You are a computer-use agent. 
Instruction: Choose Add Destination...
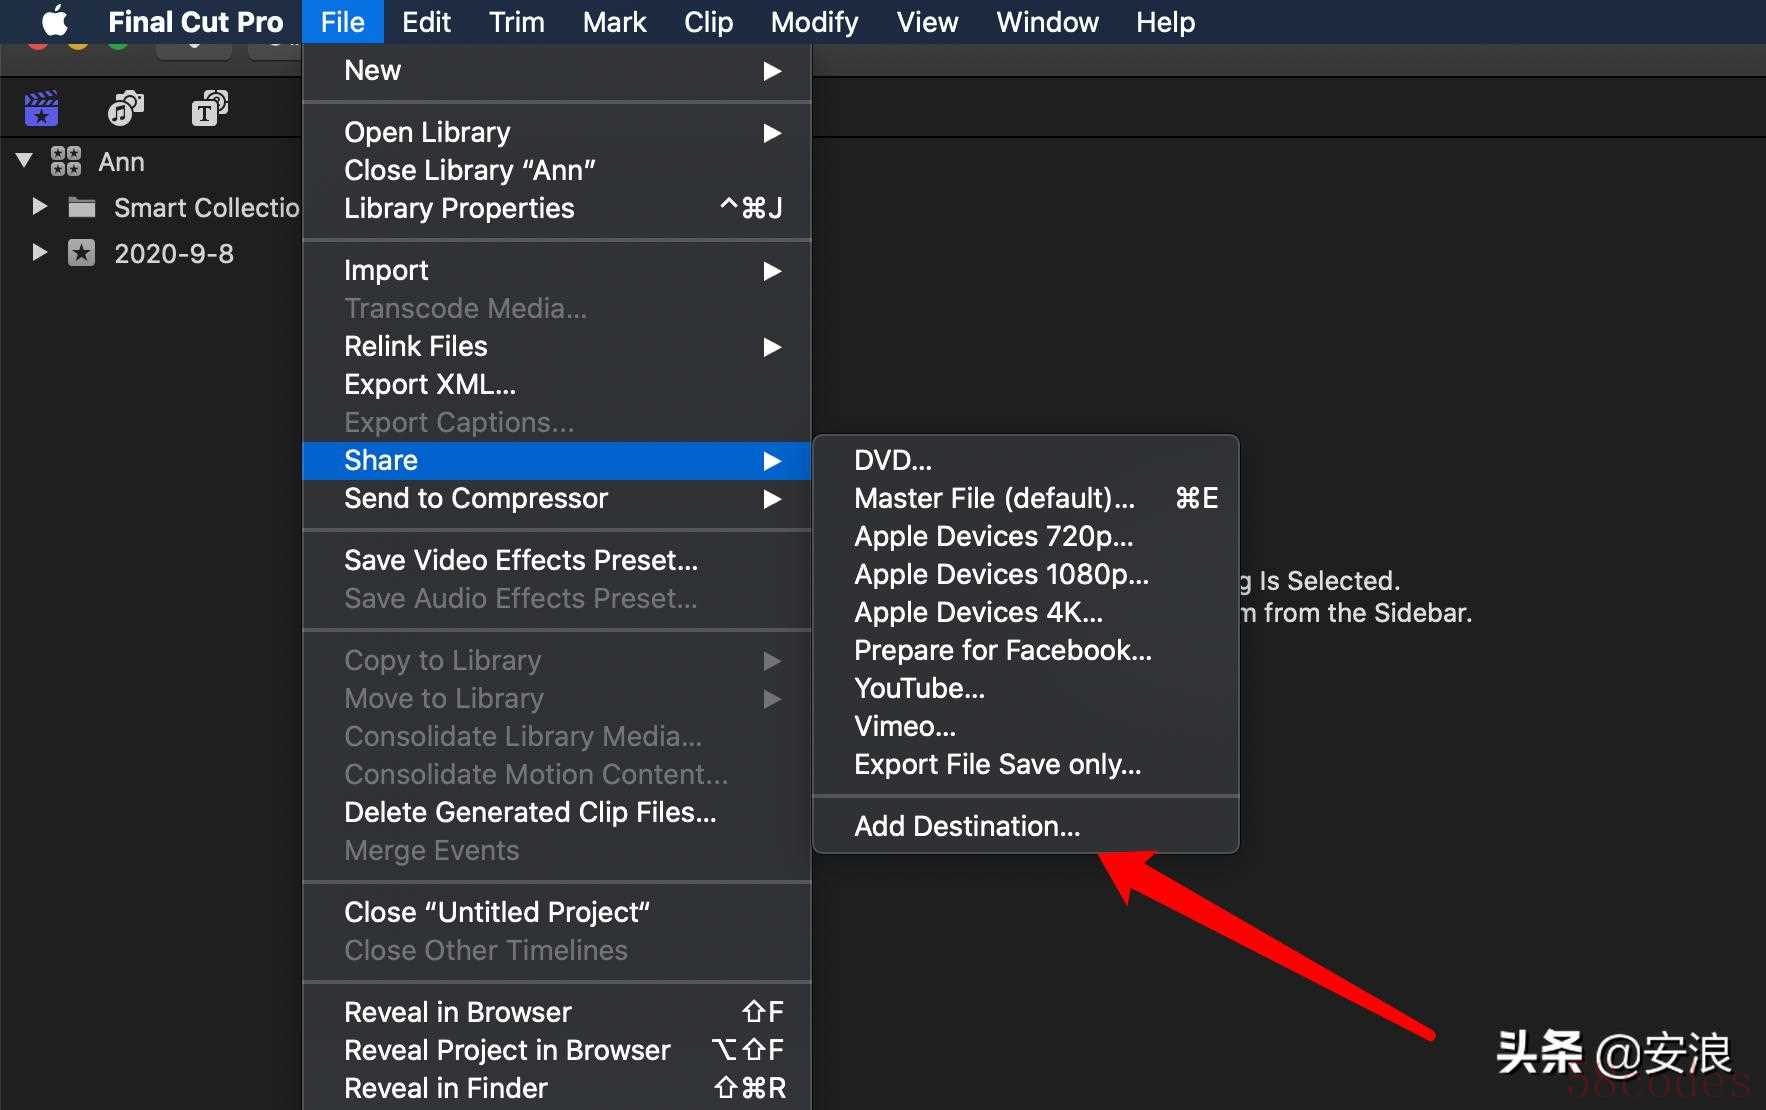1026,827
